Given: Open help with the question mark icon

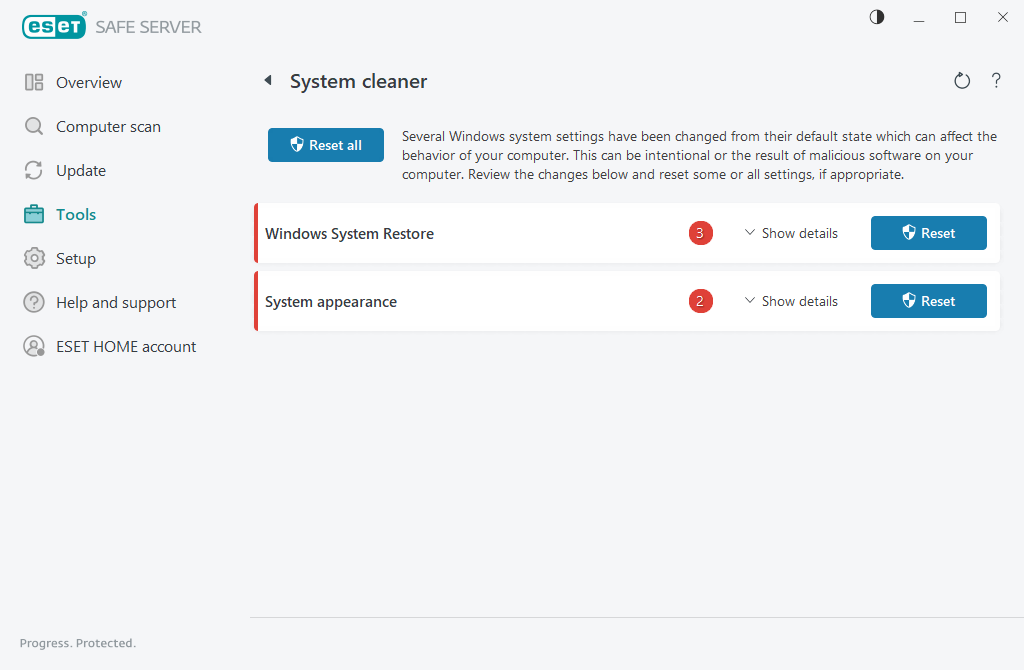Looking at the screenshot, I should point(996,81).
